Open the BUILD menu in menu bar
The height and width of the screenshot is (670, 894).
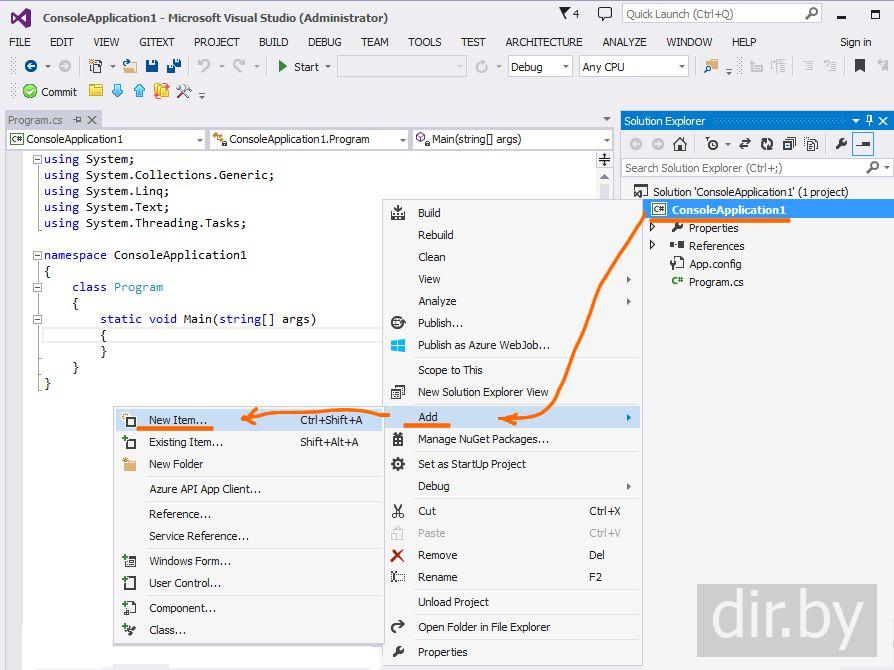click(273, 42)
